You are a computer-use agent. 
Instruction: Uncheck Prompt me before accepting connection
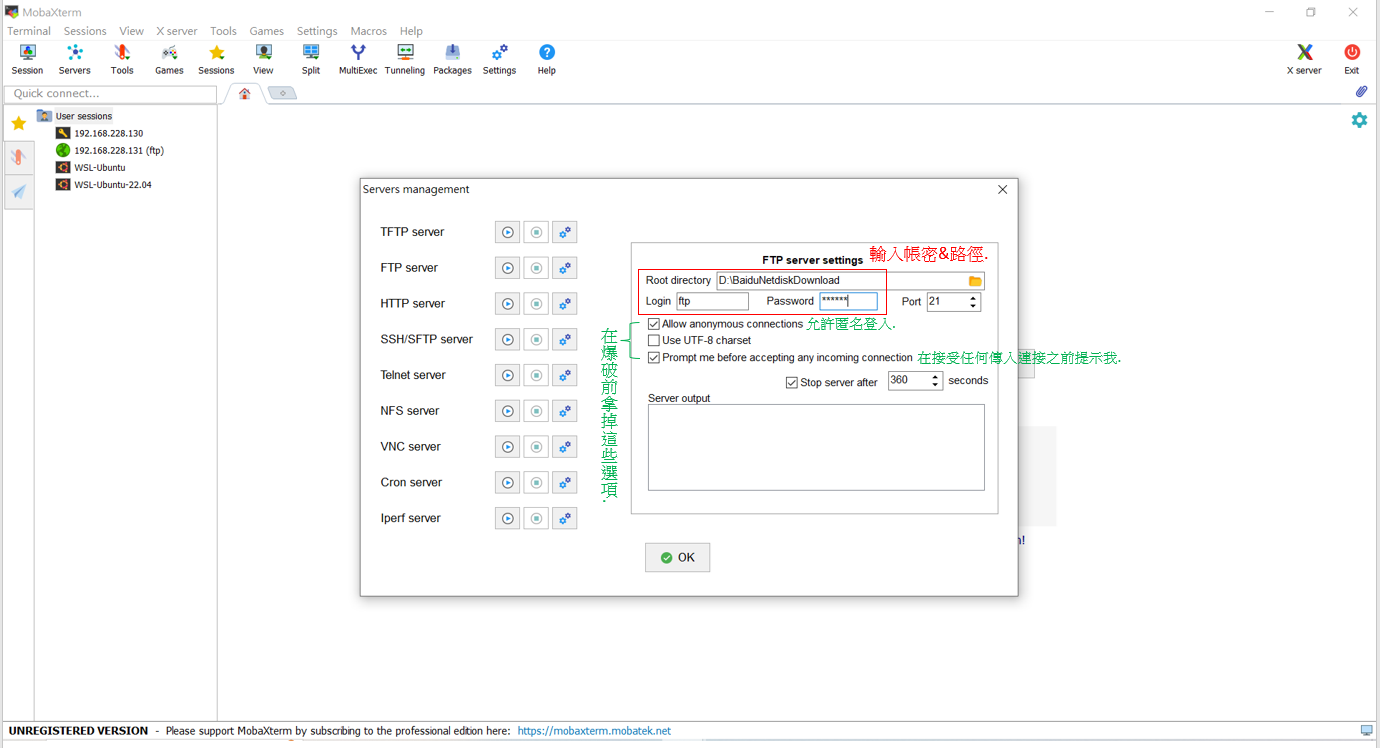click(654, 358)
